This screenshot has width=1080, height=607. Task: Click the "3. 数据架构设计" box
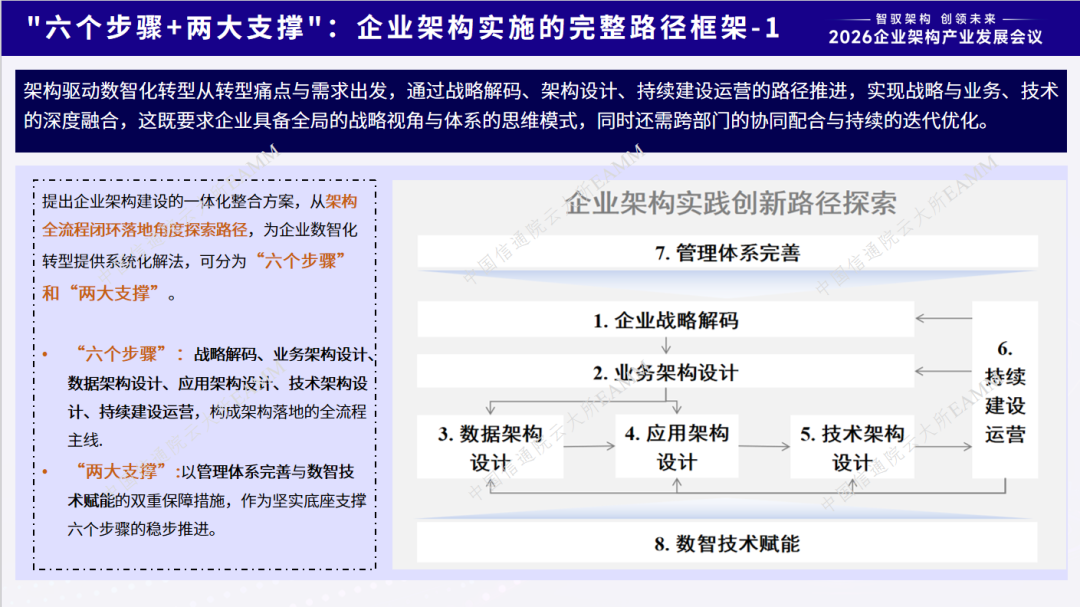(490, 447)
